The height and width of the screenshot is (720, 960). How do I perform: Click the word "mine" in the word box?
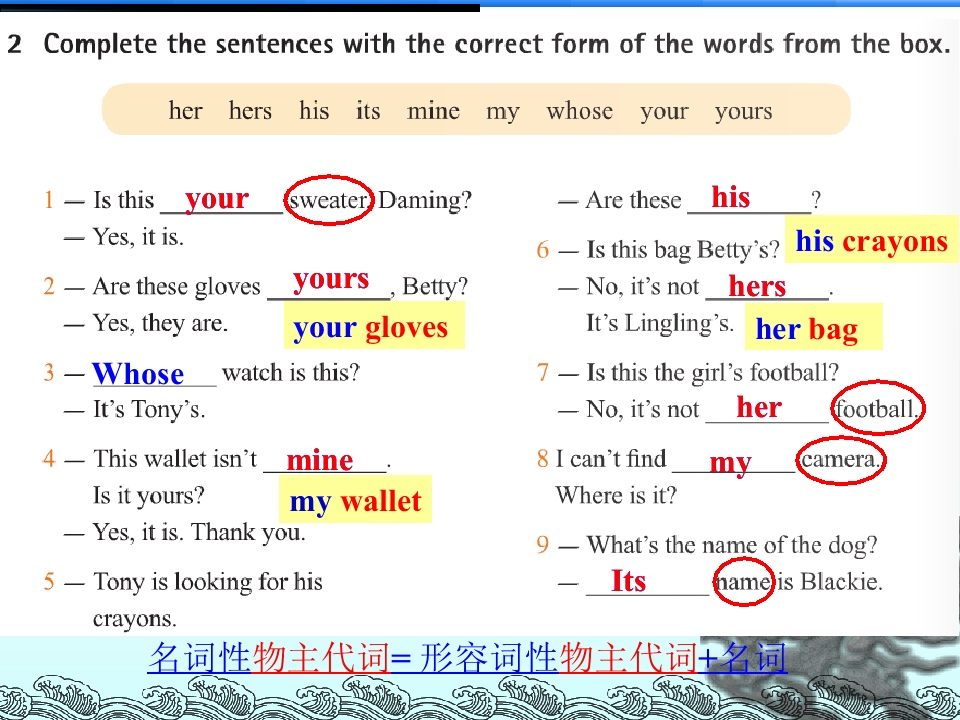pos(433,111)
